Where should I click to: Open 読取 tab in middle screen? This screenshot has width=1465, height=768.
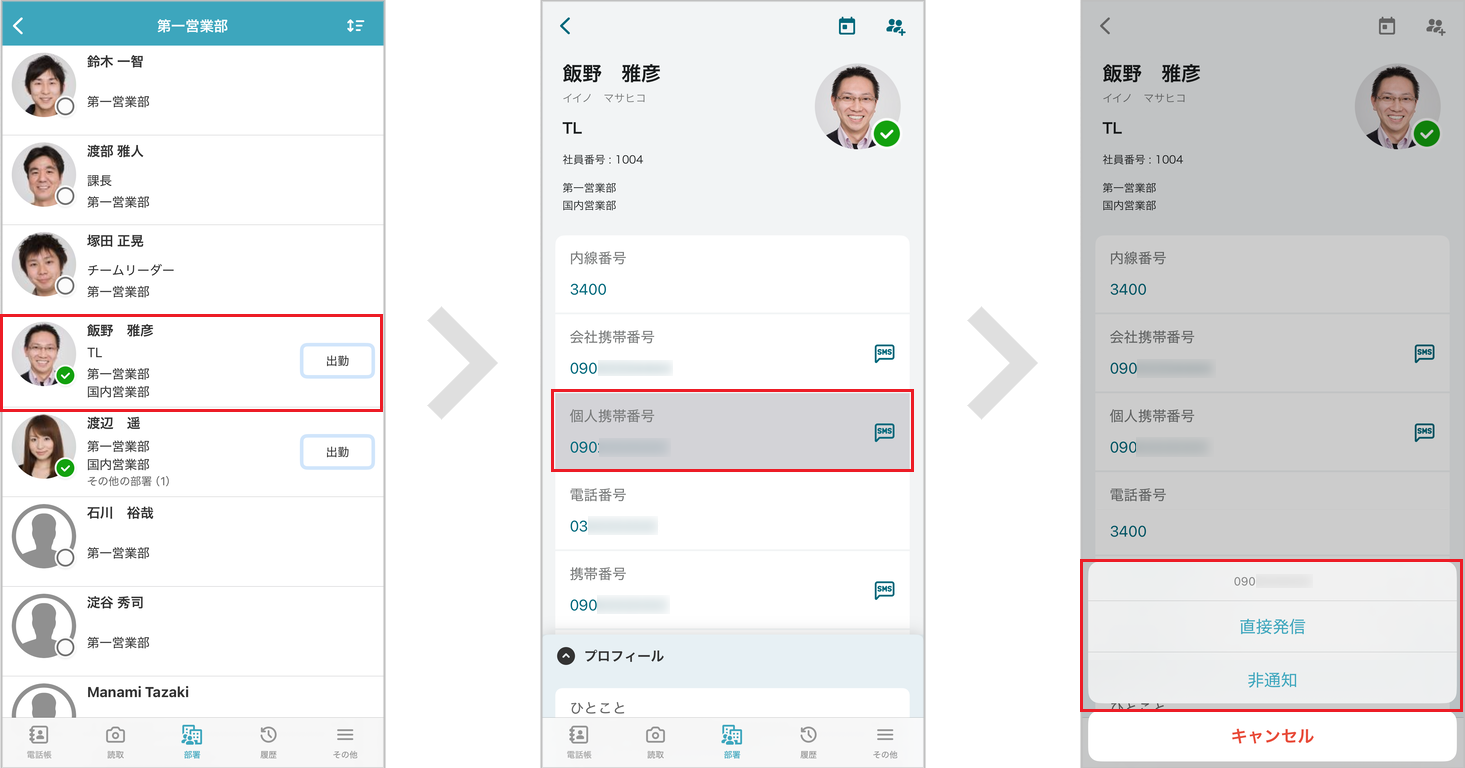click(x=656, y=742)
